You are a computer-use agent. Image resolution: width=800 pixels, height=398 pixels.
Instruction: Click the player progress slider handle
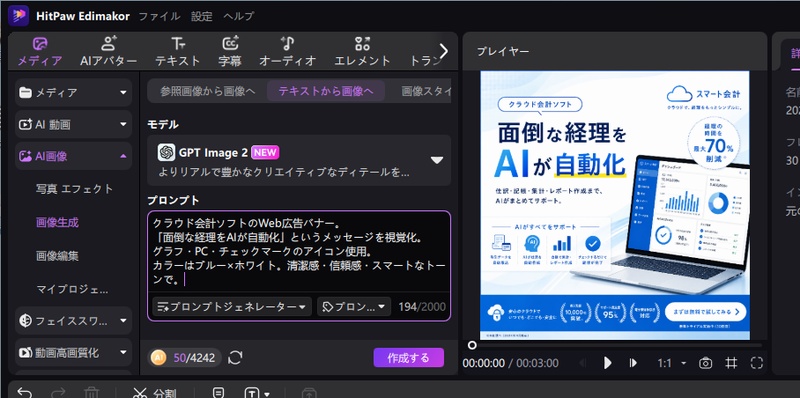[472, 345]
